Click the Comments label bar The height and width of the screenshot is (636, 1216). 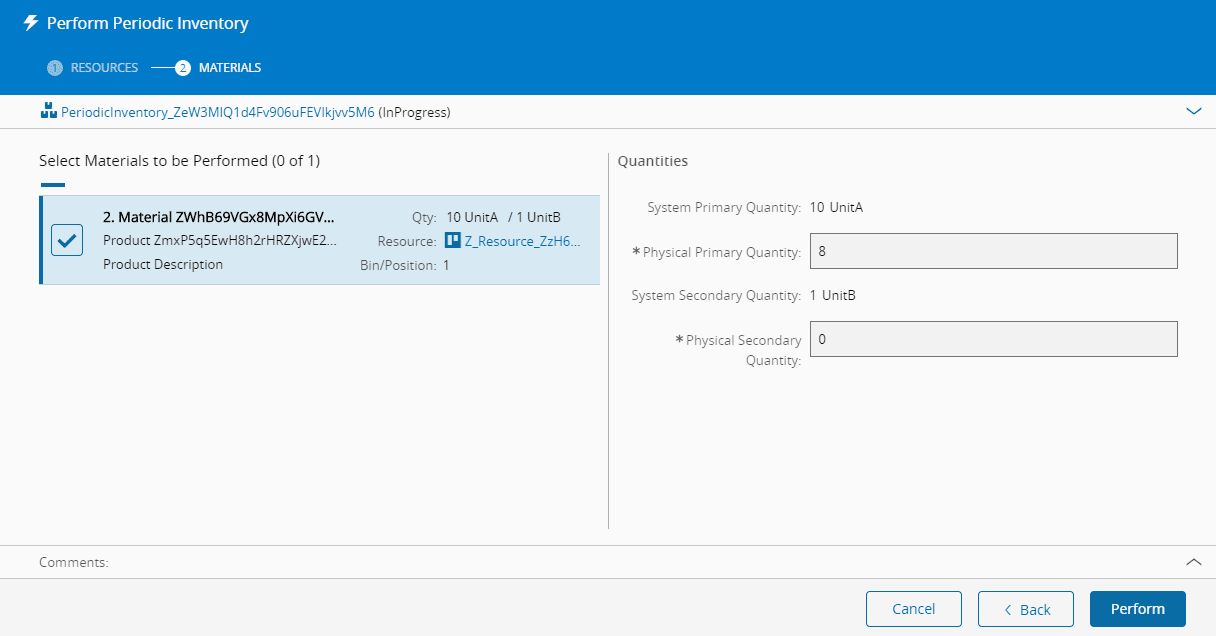(x=74, y=562)
